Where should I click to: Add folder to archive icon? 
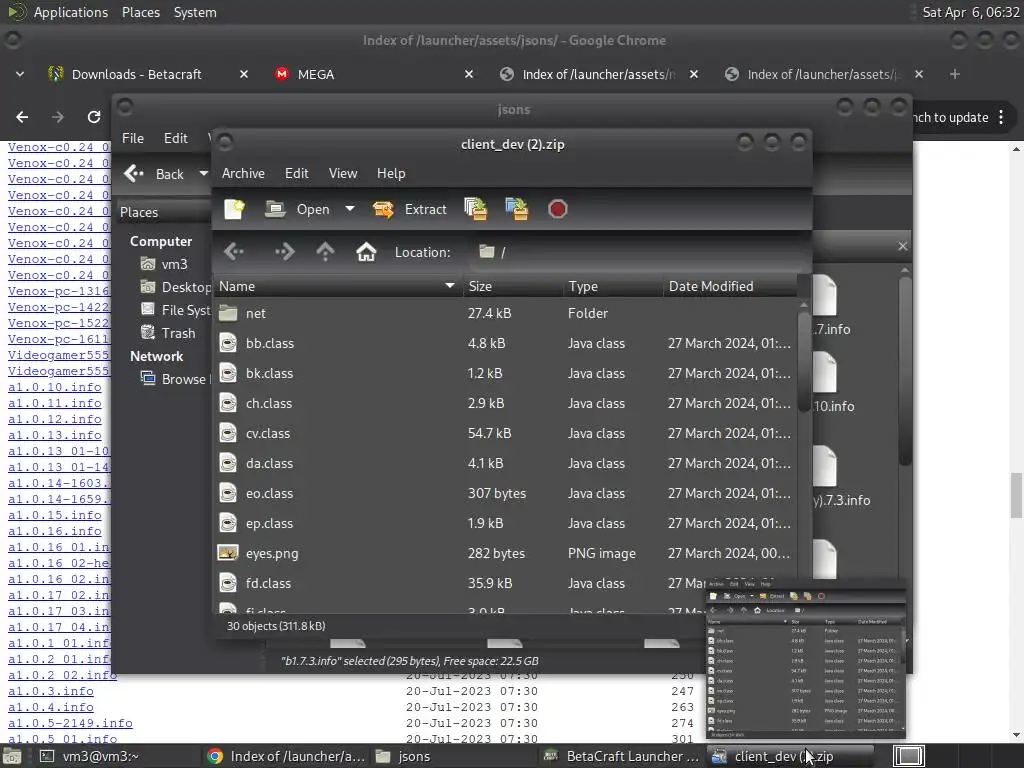pyautogui.click(x=517, y=209)
